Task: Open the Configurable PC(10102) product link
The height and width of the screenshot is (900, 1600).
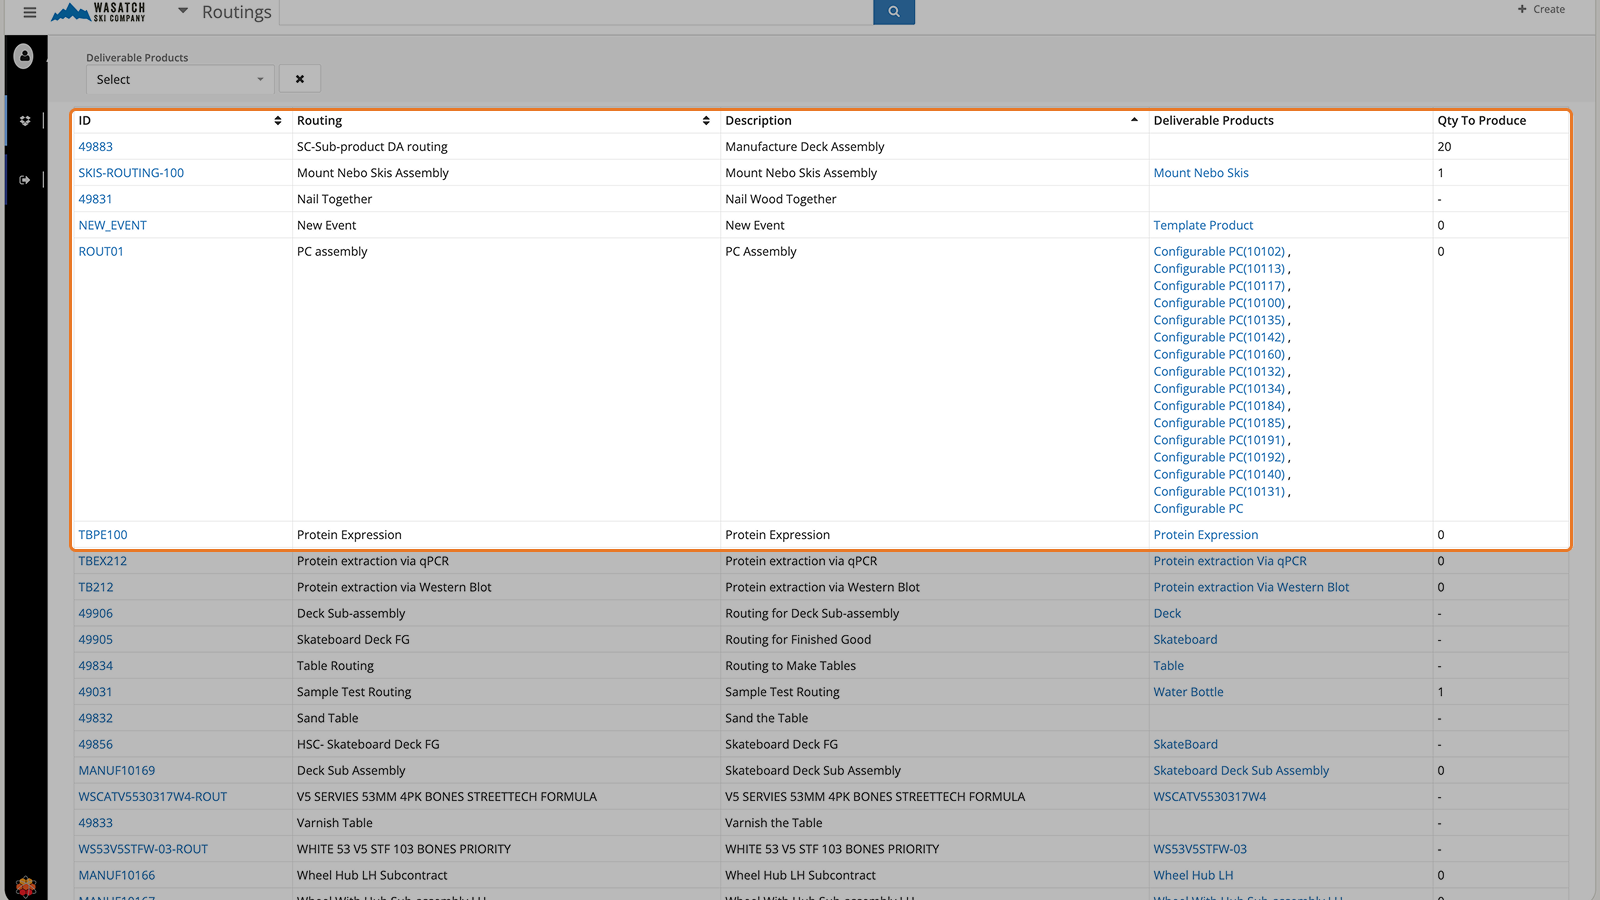Action: click(1218, 251)
